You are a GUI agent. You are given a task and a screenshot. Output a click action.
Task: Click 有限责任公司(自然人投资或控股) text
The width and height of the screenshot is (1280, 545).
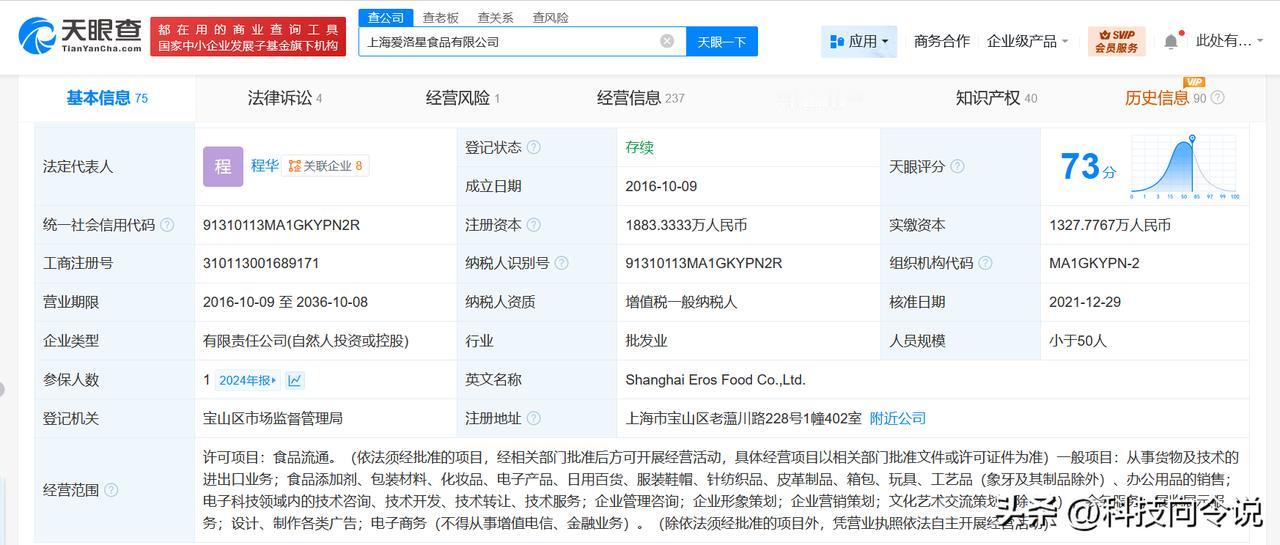coord(306,341)
